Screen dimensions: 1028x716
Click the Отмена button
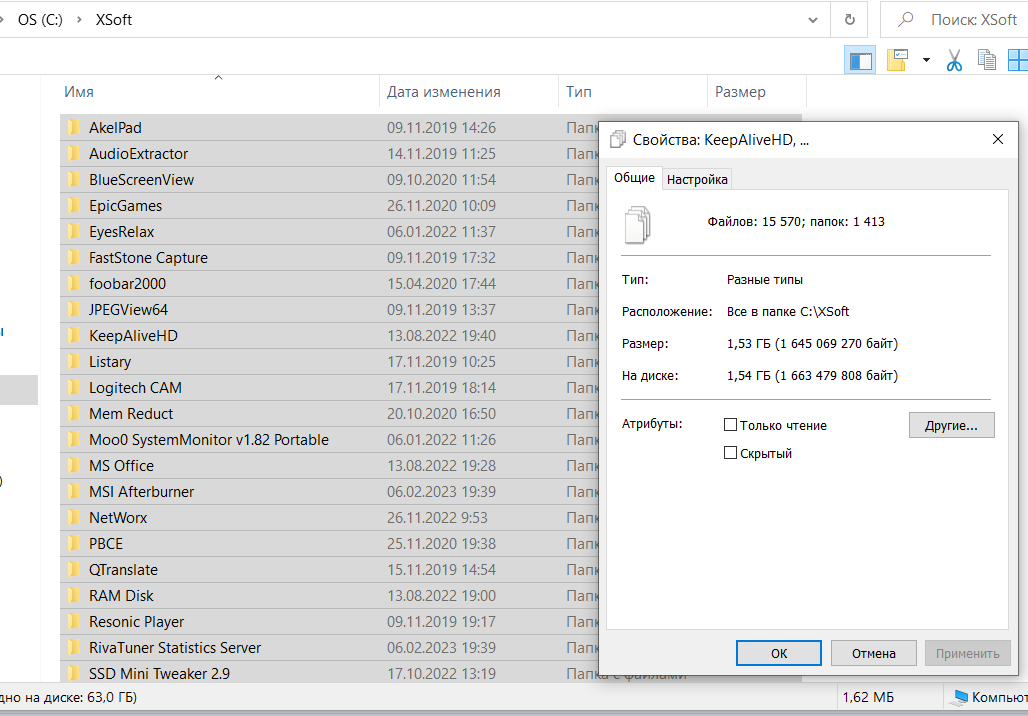873,653
